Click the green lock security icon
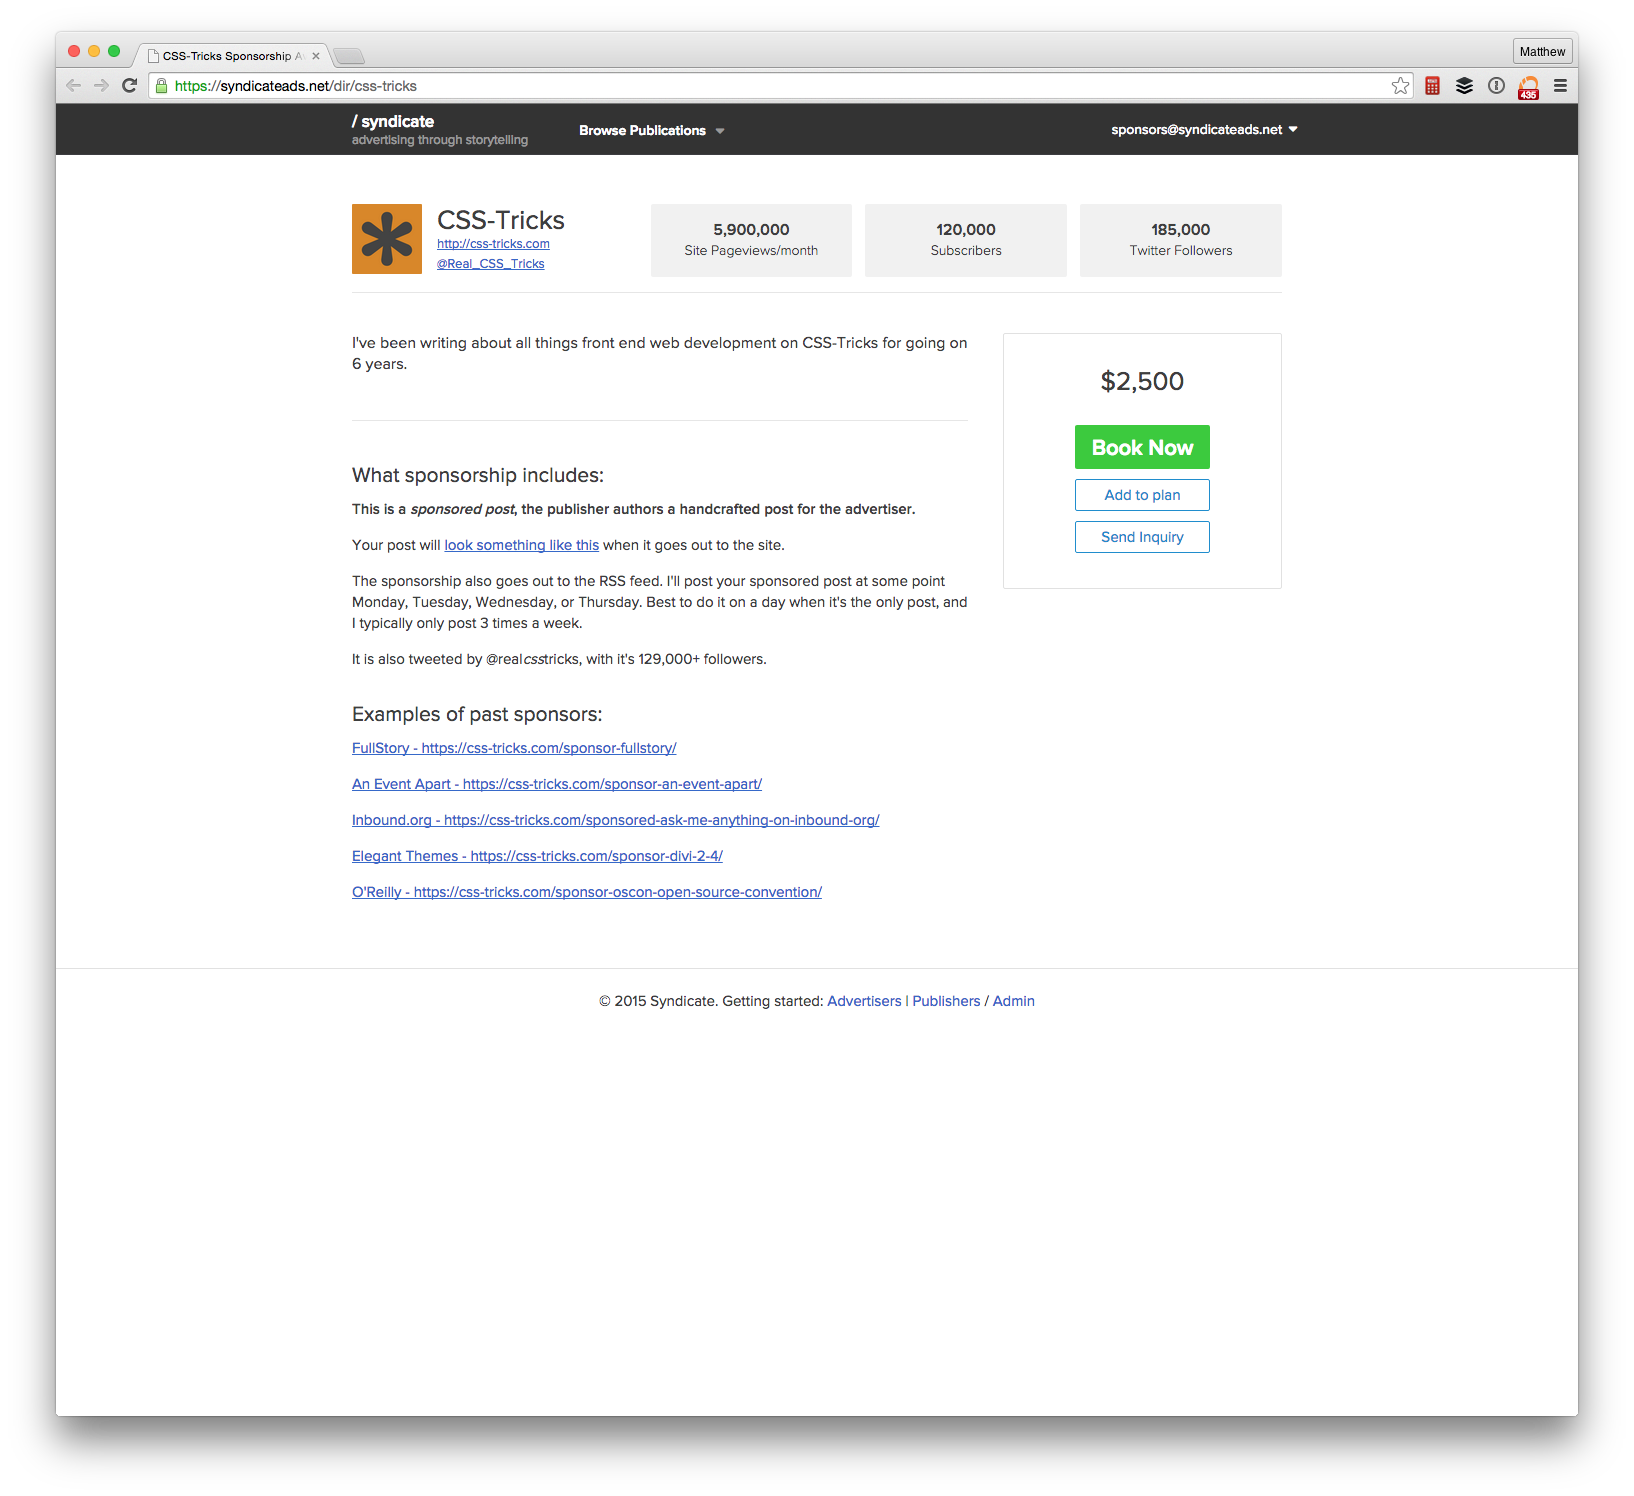 [161, 86]
